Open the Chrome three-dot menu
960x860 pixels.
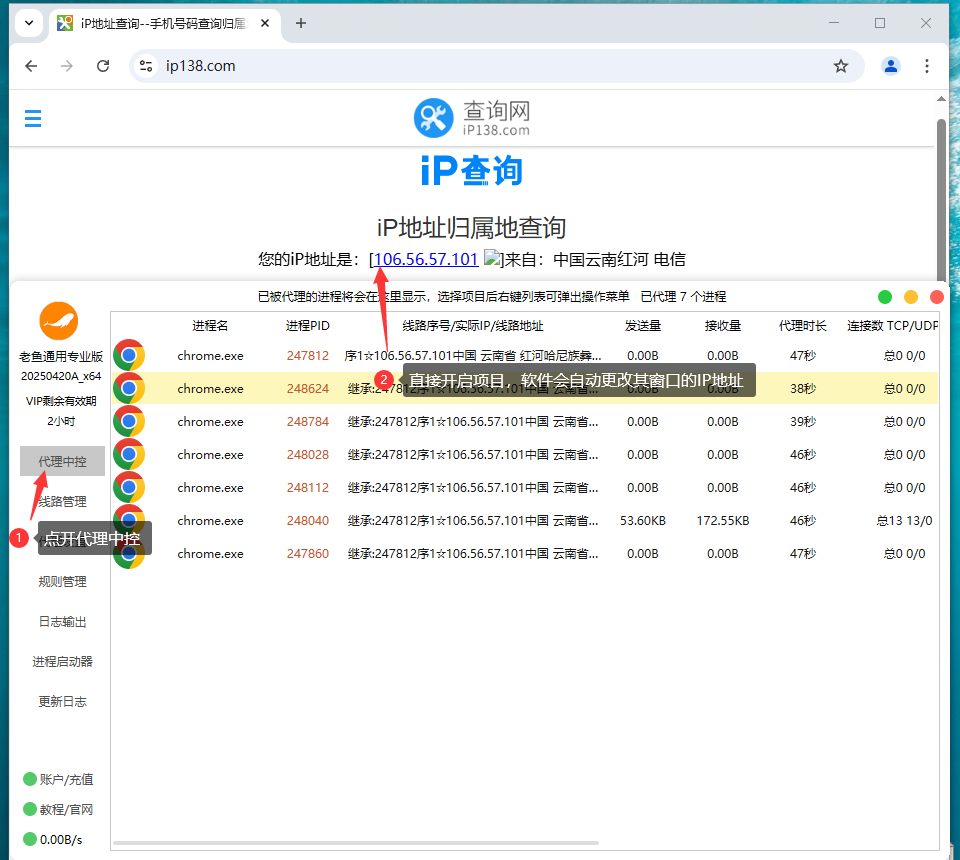point(927,65)
